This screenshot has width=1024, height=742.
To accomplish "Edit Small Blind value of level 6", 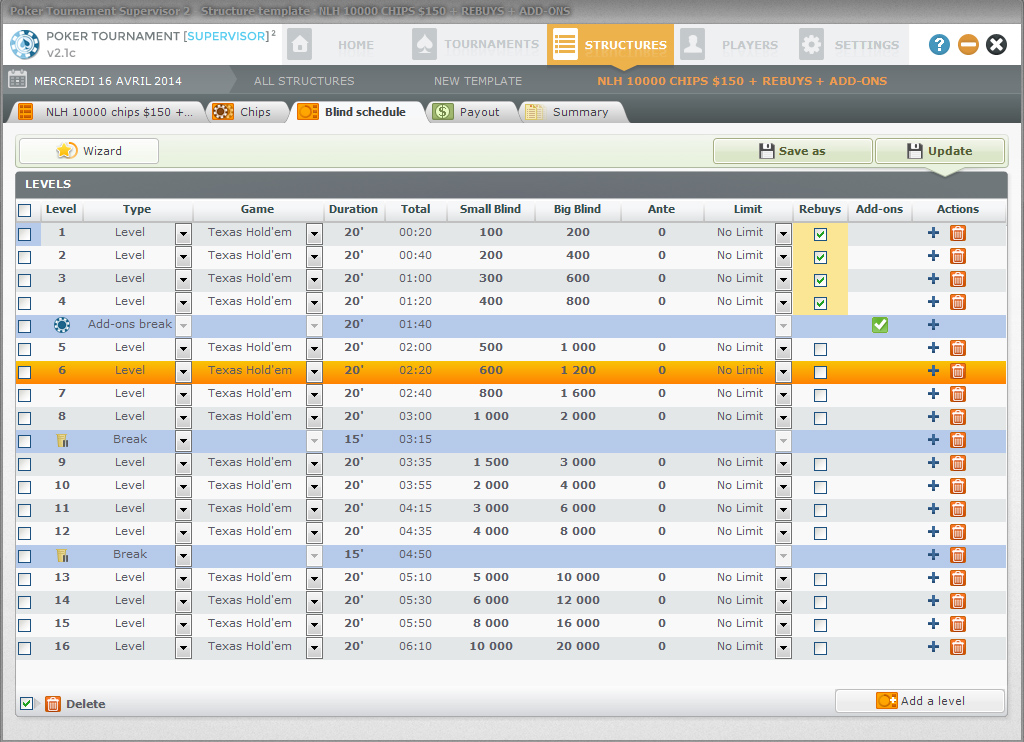I will 491,371.
